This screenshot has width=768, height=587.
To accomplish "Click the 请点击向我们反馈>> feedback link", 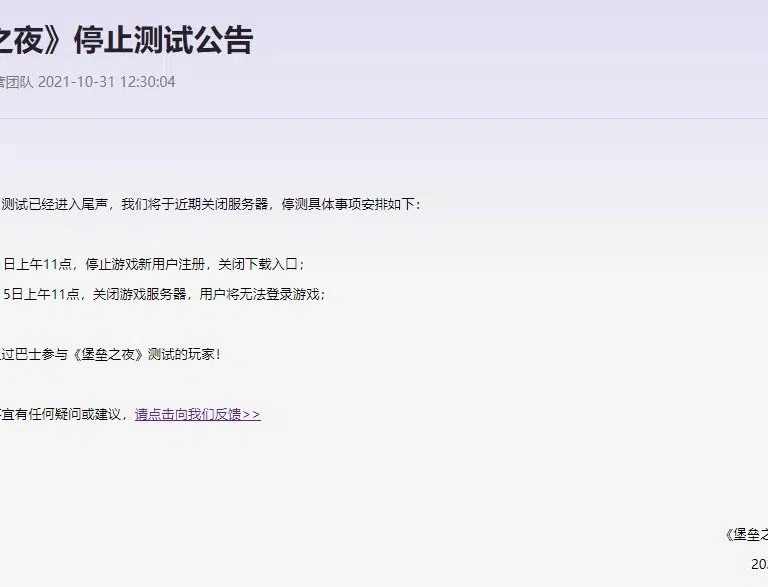I will [x=198, y=414].
